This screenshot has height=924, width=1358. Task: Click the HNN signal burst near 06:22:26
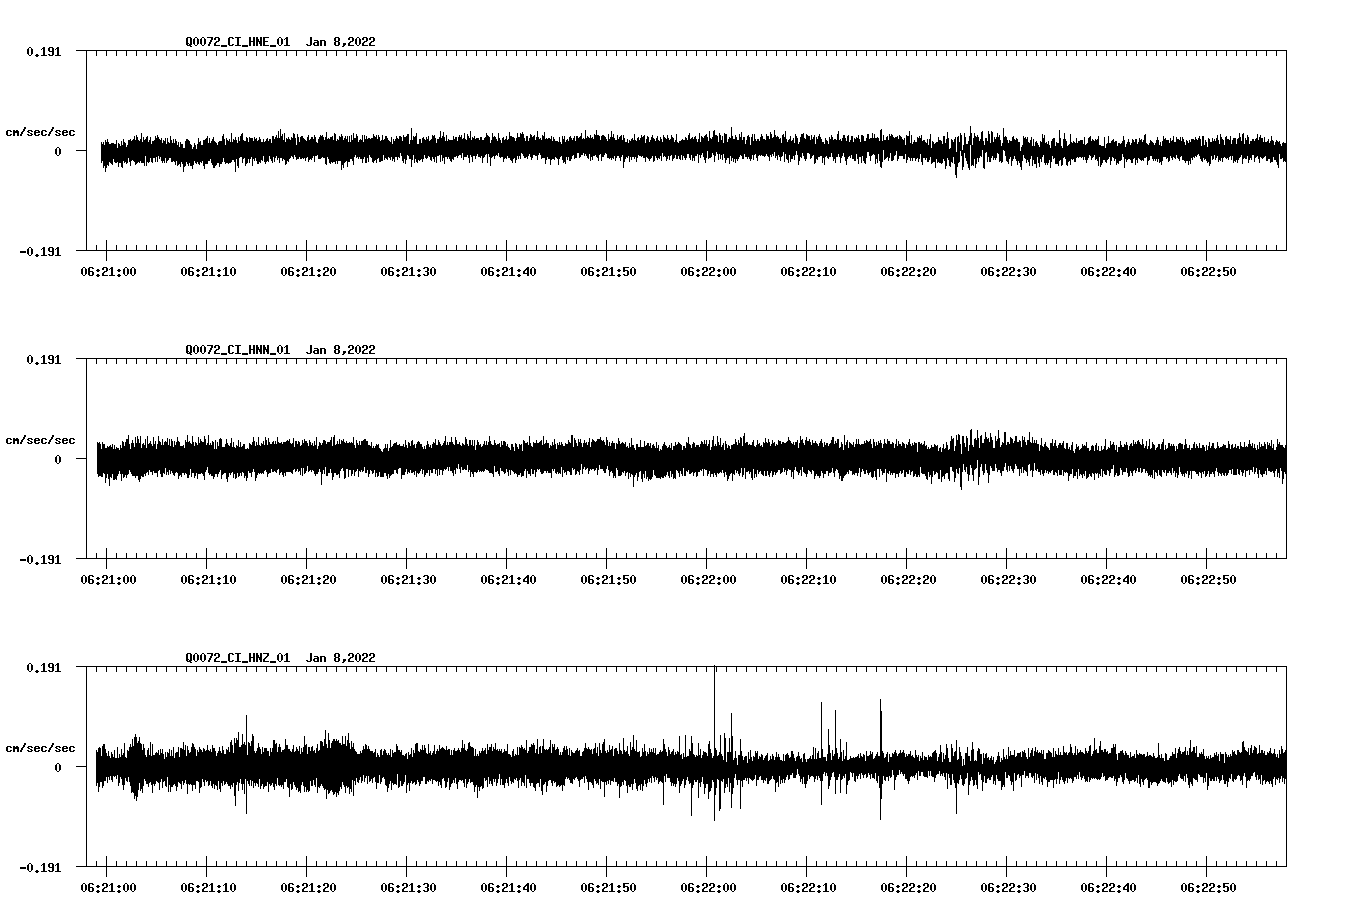point(975,458)
